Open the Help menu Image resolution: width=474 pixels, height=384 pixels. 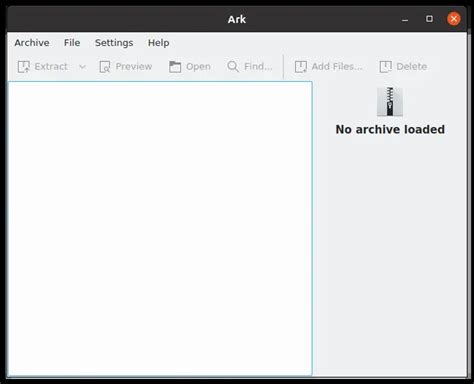(x=158, y=43)
